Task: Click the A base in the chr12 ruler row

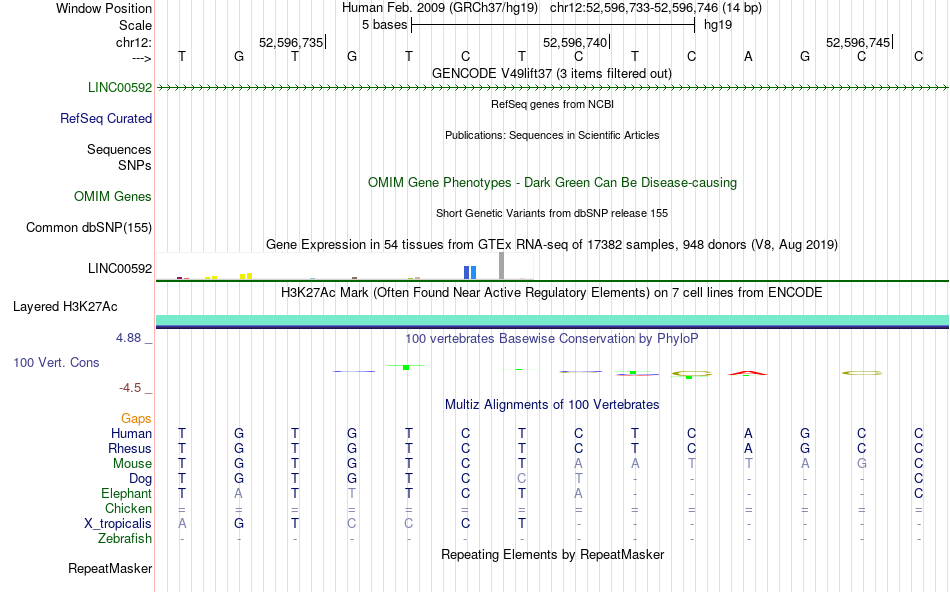Action: (x=748, y=56)
